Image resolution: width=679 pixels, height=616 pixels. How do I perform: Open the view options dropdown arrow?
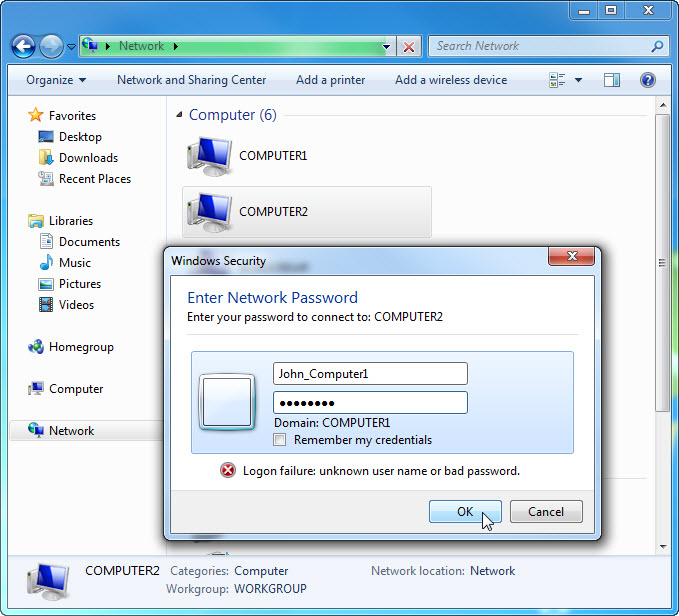click(578, 80)
